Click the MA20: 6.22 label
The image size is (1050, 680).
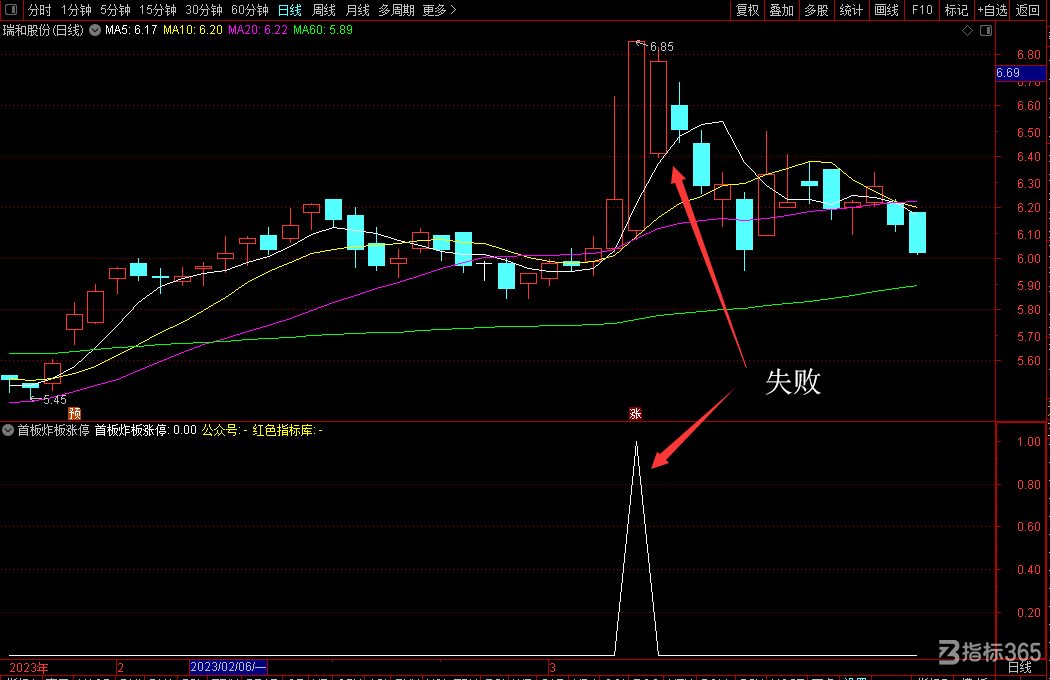[258, 30]
